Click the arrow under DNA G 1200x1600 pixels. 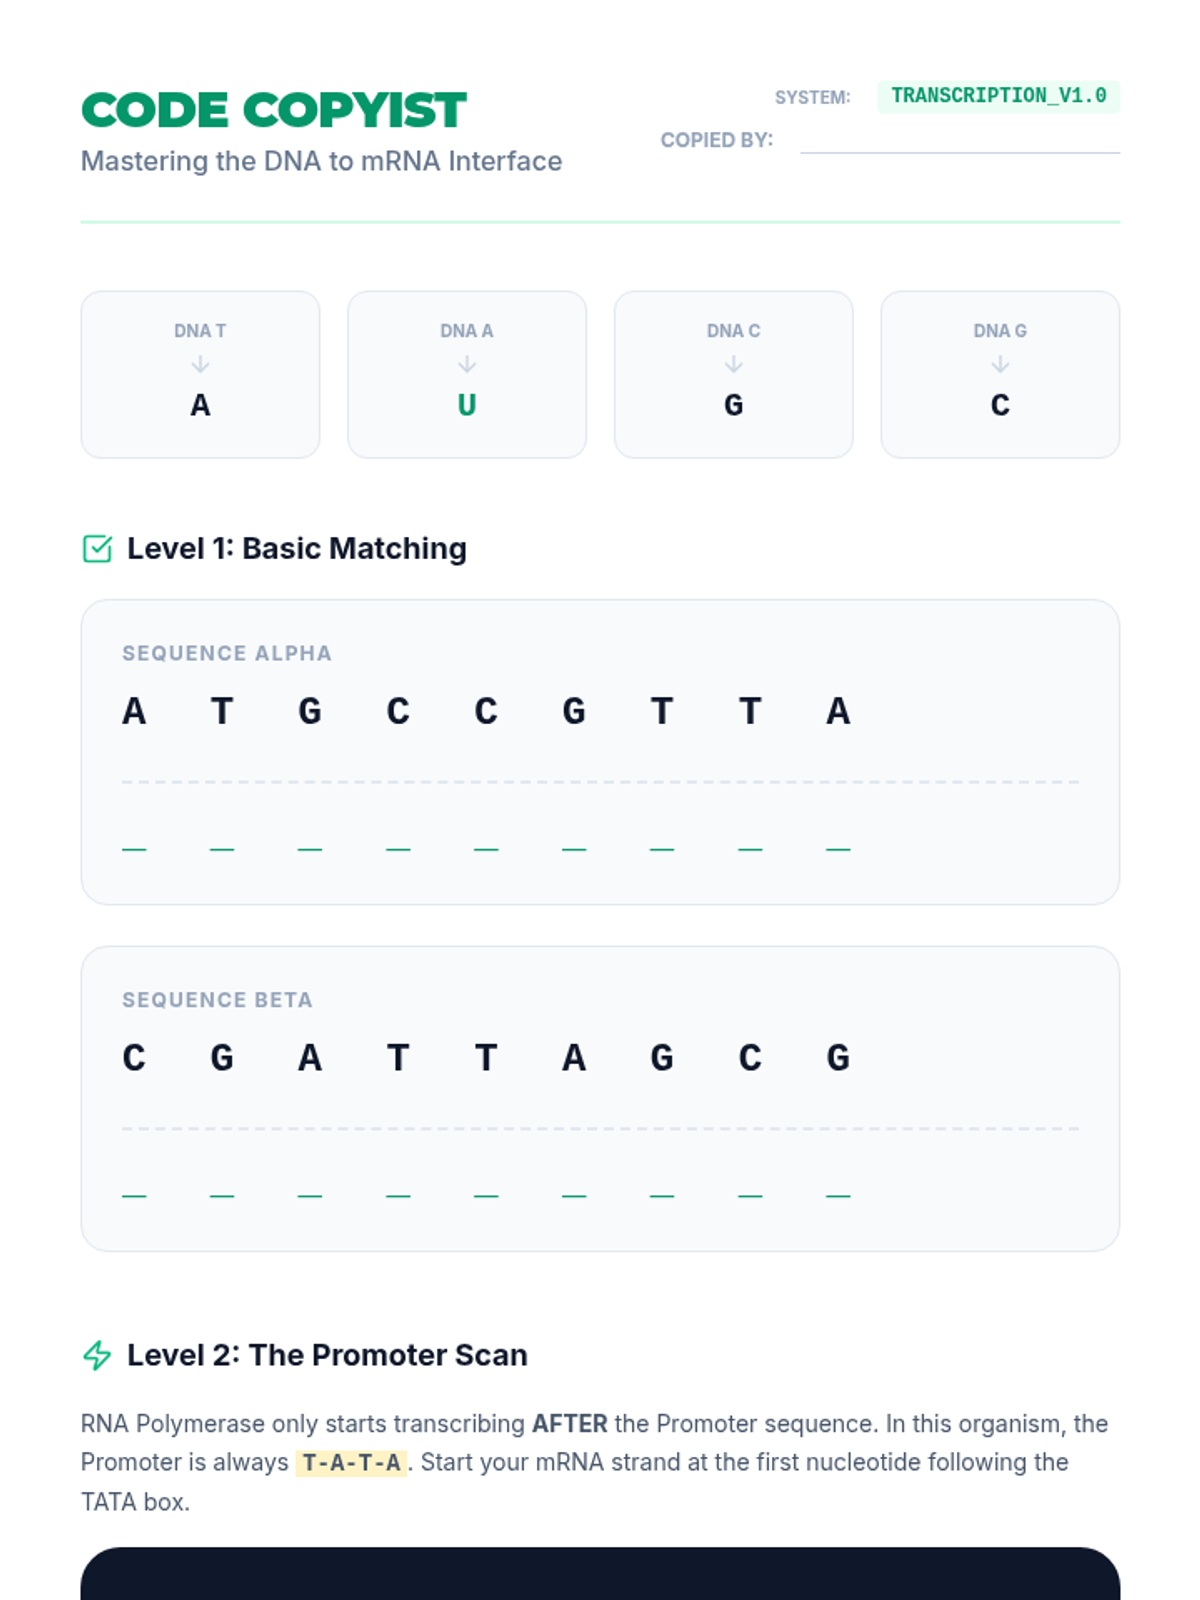(1000, 365)
